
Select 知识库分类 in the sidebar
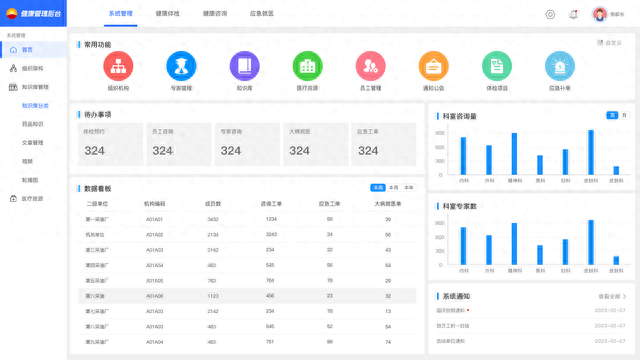pyautogui.click(x=35, y=106)
